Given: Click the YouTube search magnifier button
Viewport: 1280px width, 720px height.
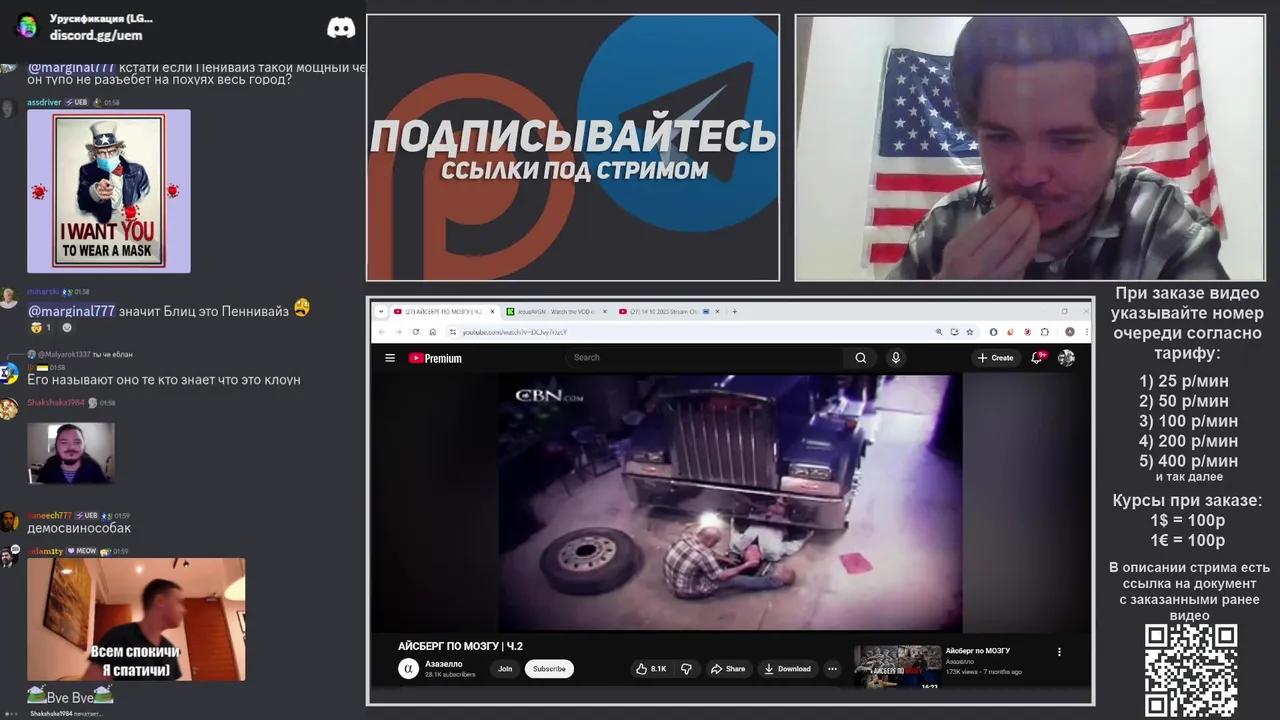Looking at the screenshot, I should (860, 358).
